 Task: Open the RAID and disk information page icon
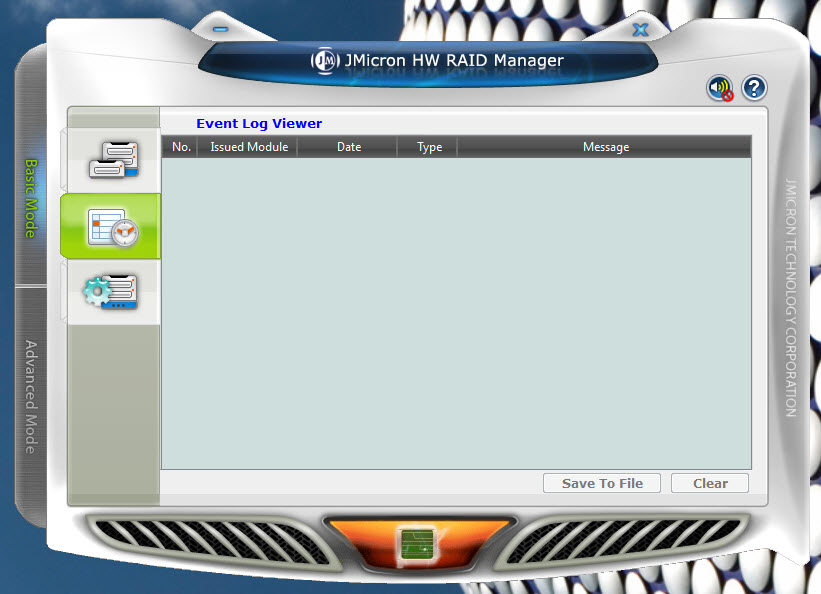coord(114,160)
